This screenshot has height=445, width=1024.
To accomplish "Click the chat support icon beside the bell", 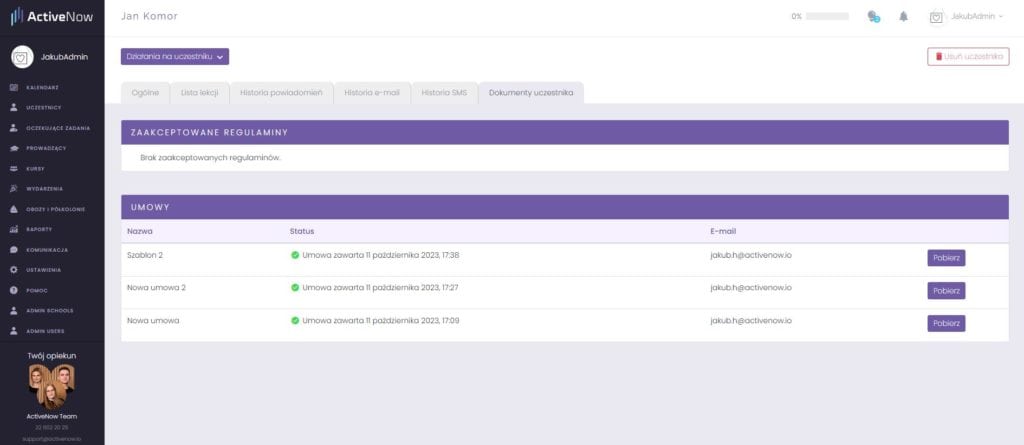I will click(x=873, y=17).
